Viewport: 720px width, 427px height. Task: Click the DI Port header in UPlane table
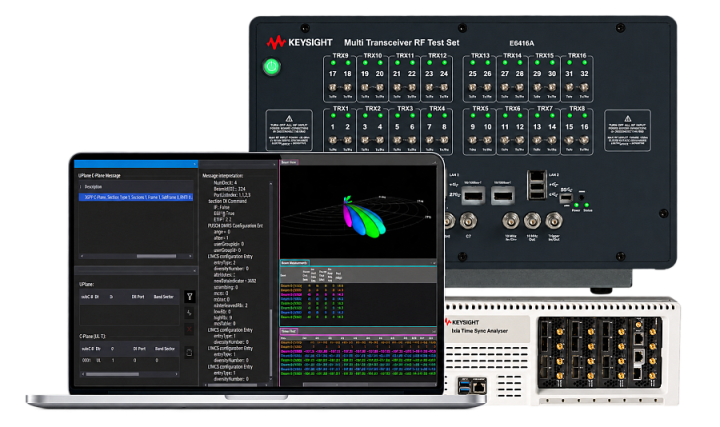pyautogui.click(x=138, y=297)
